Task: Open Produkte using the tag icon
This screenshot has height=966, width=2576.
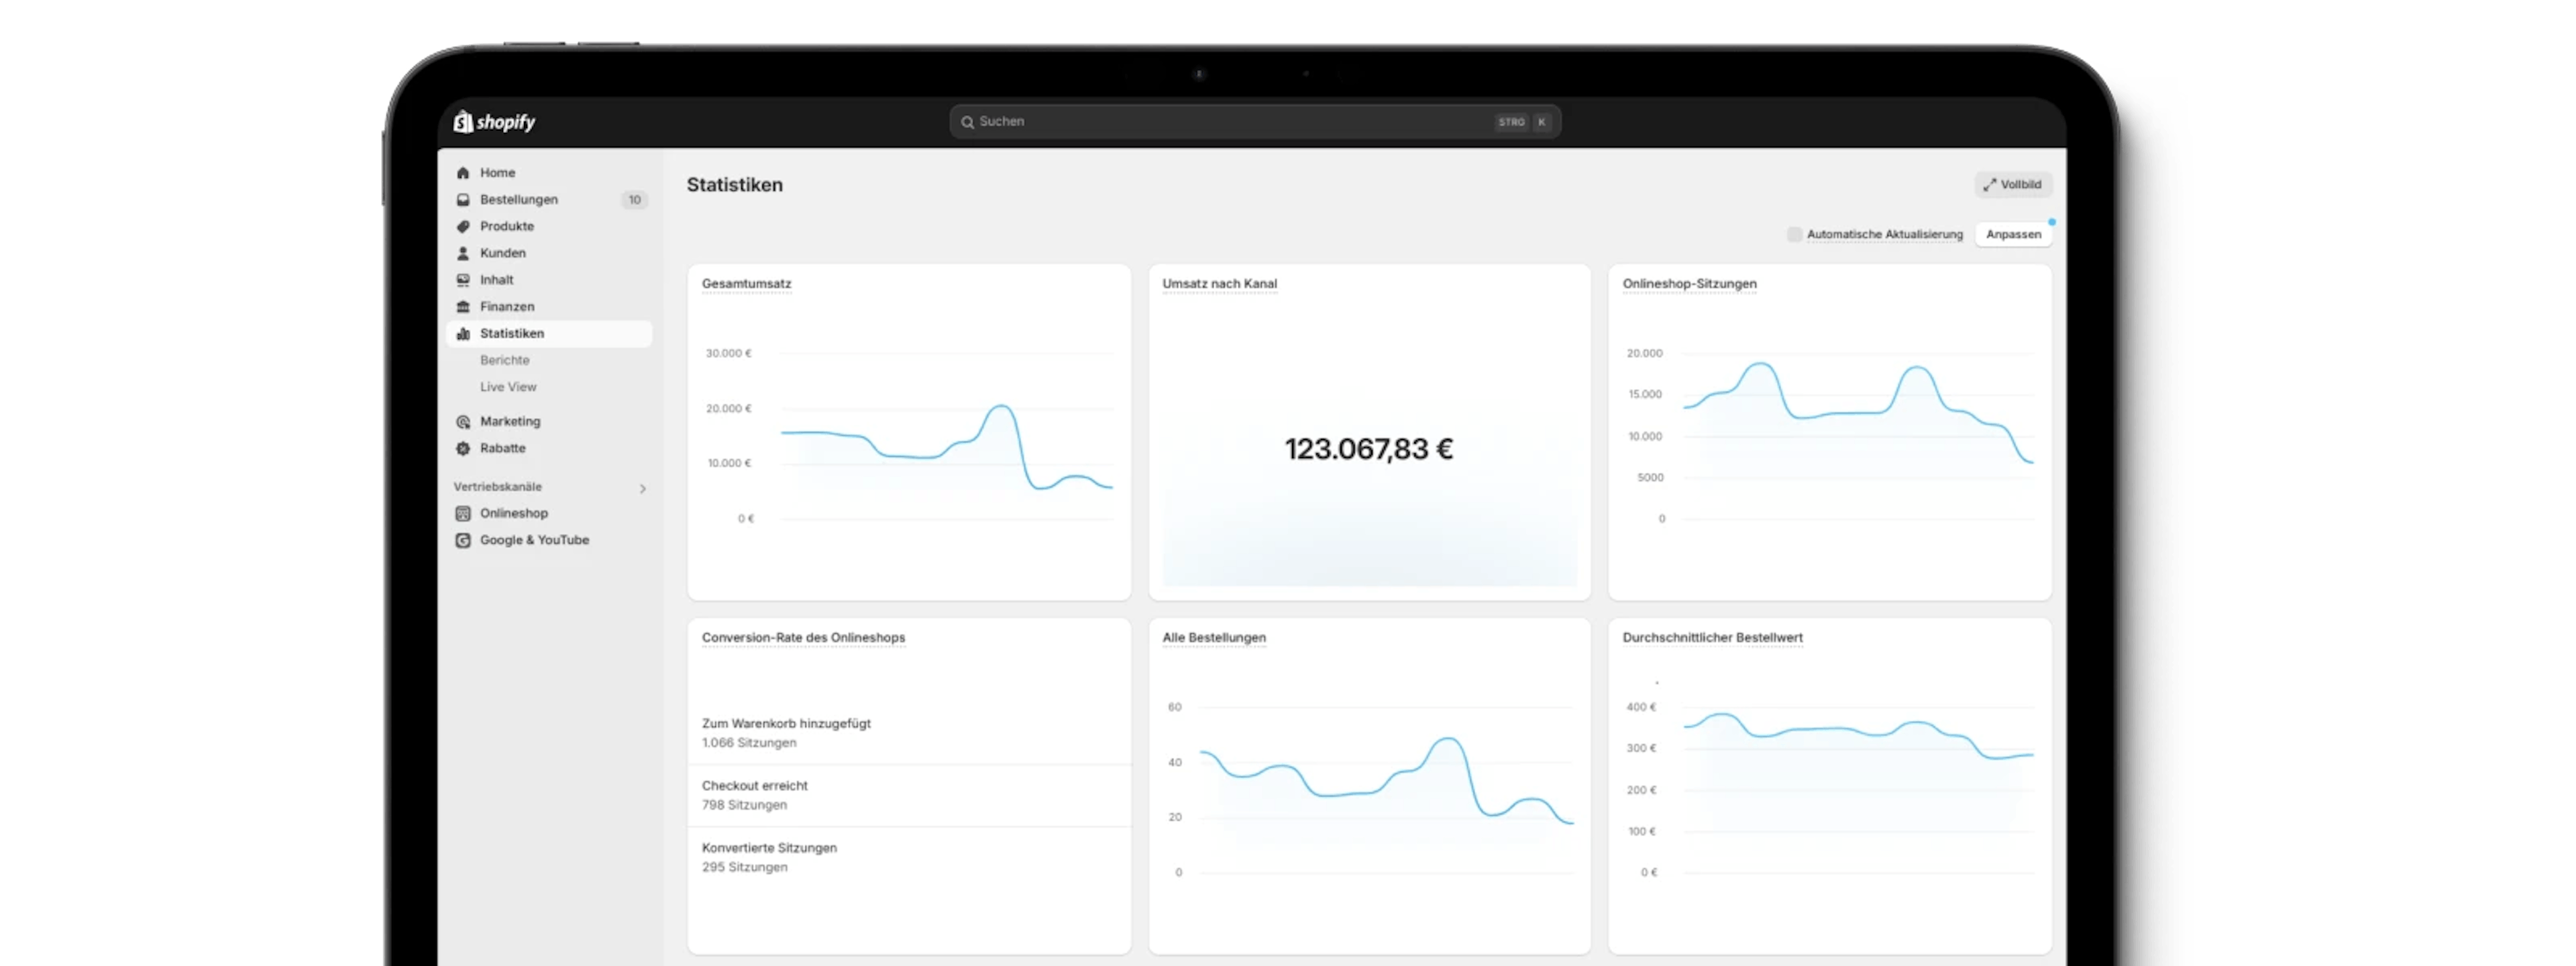Action: point(463,226)
